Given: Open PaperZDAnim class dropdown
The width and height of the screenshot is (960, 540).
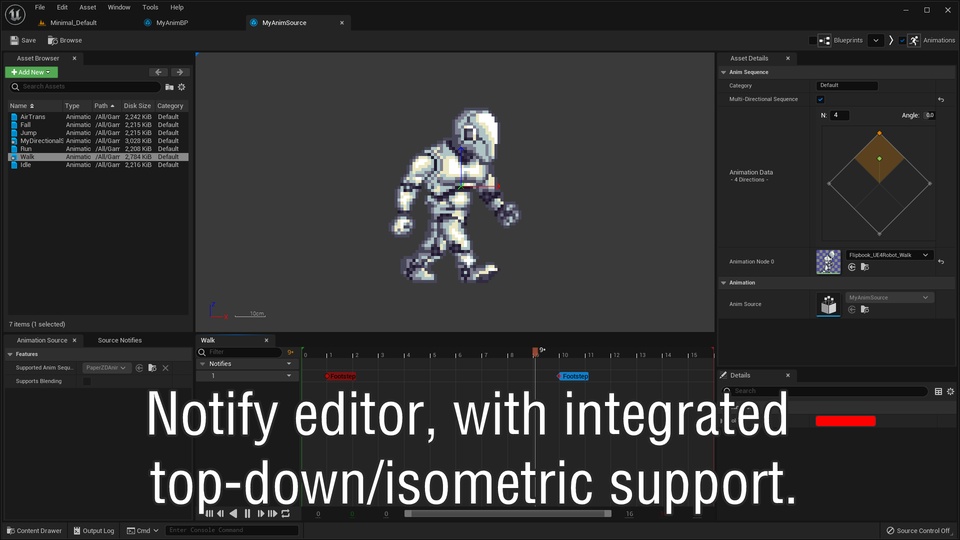Looking at the screenshot, I should (x=106, y=368).
